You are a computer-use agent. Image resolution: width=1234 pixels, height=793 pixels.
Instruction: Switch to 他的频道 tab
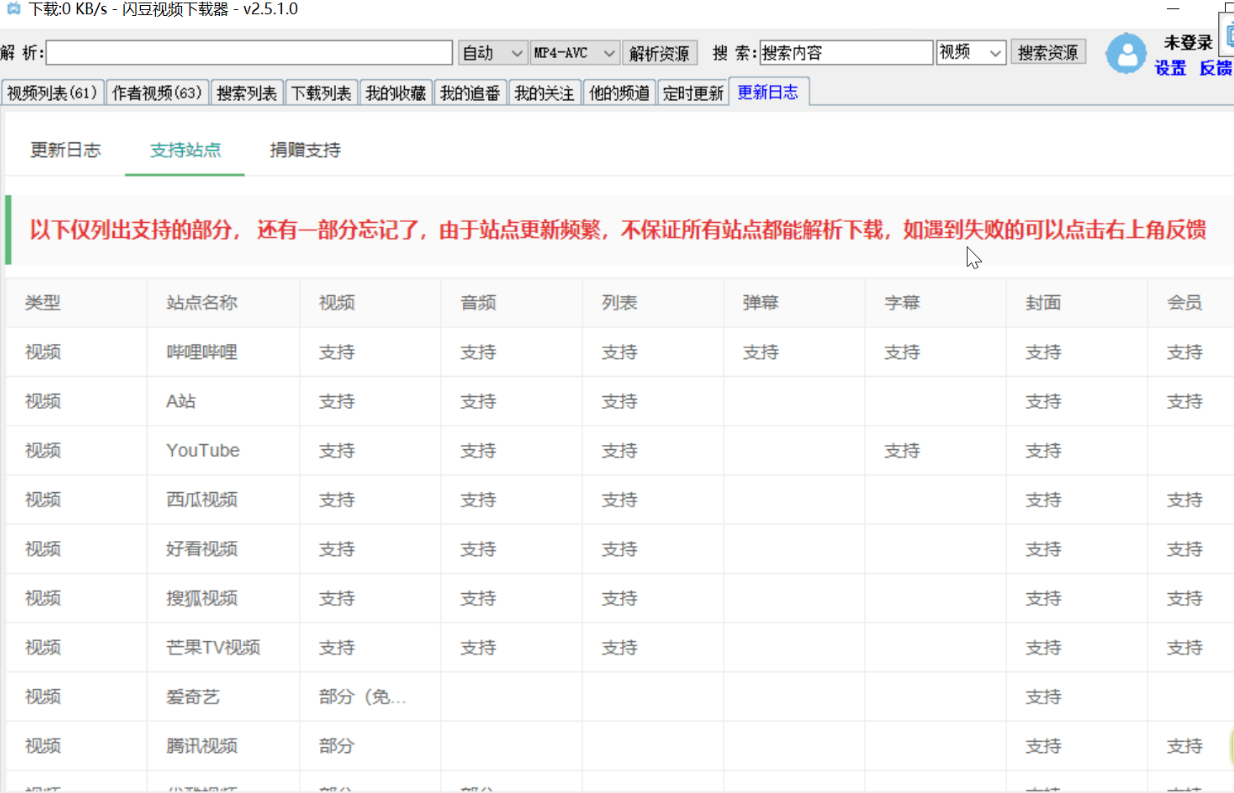pyautogui.click(x=619, y=93)
